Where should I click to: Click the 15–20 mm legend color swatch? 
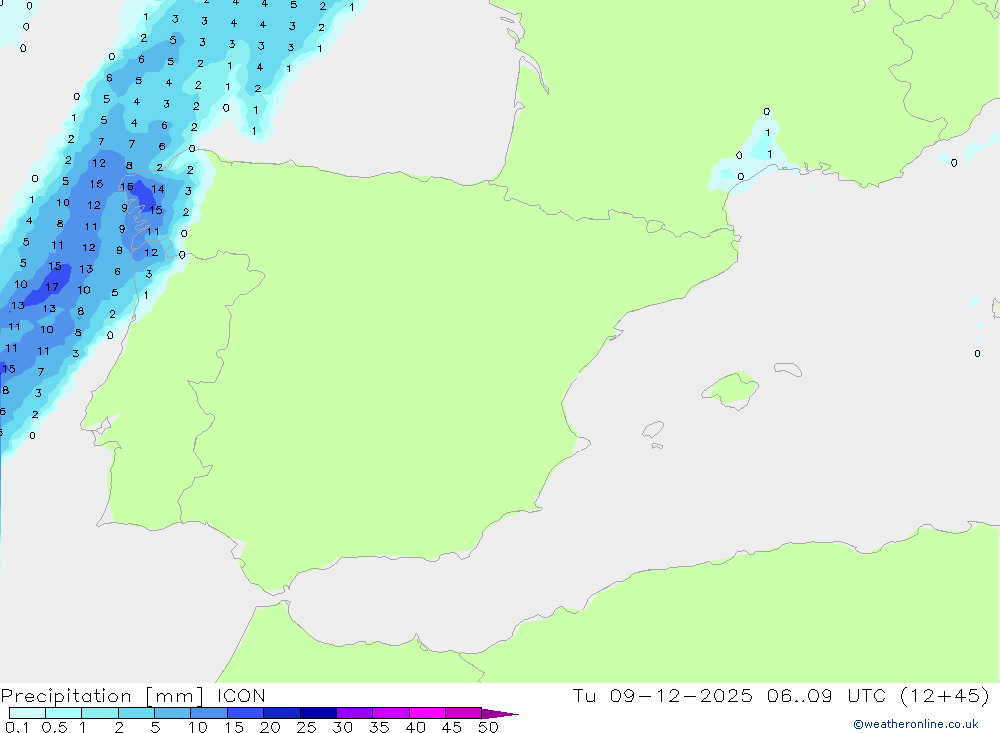tap(246, 713)
